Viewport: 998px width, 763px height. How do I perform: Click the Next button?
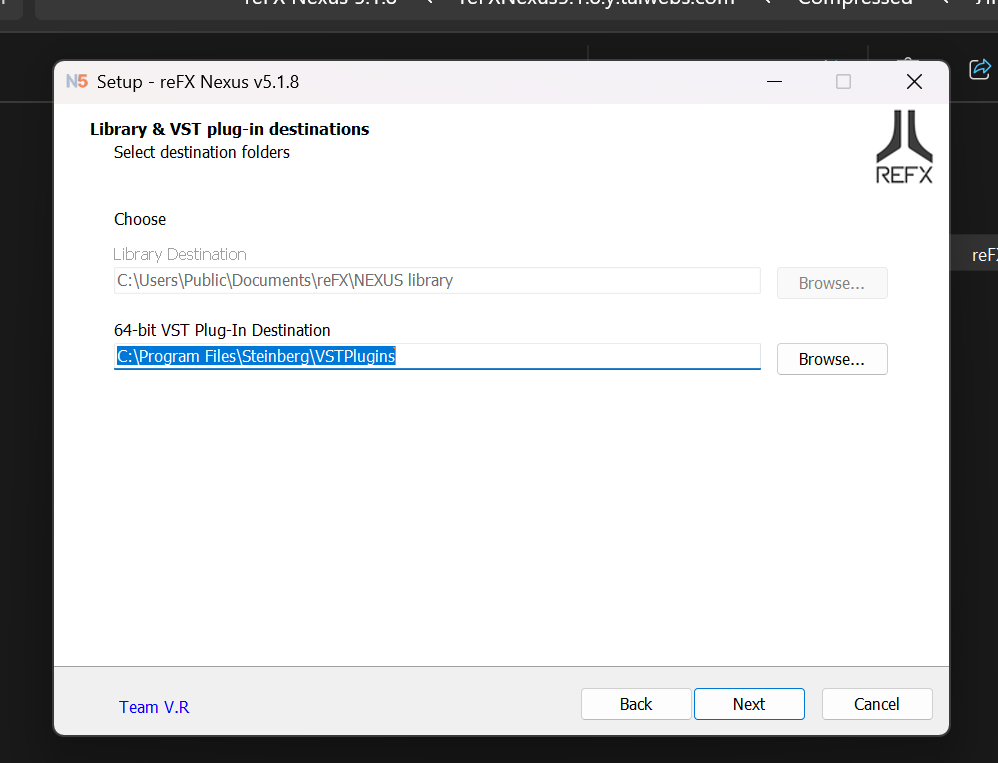click(749, 704)
